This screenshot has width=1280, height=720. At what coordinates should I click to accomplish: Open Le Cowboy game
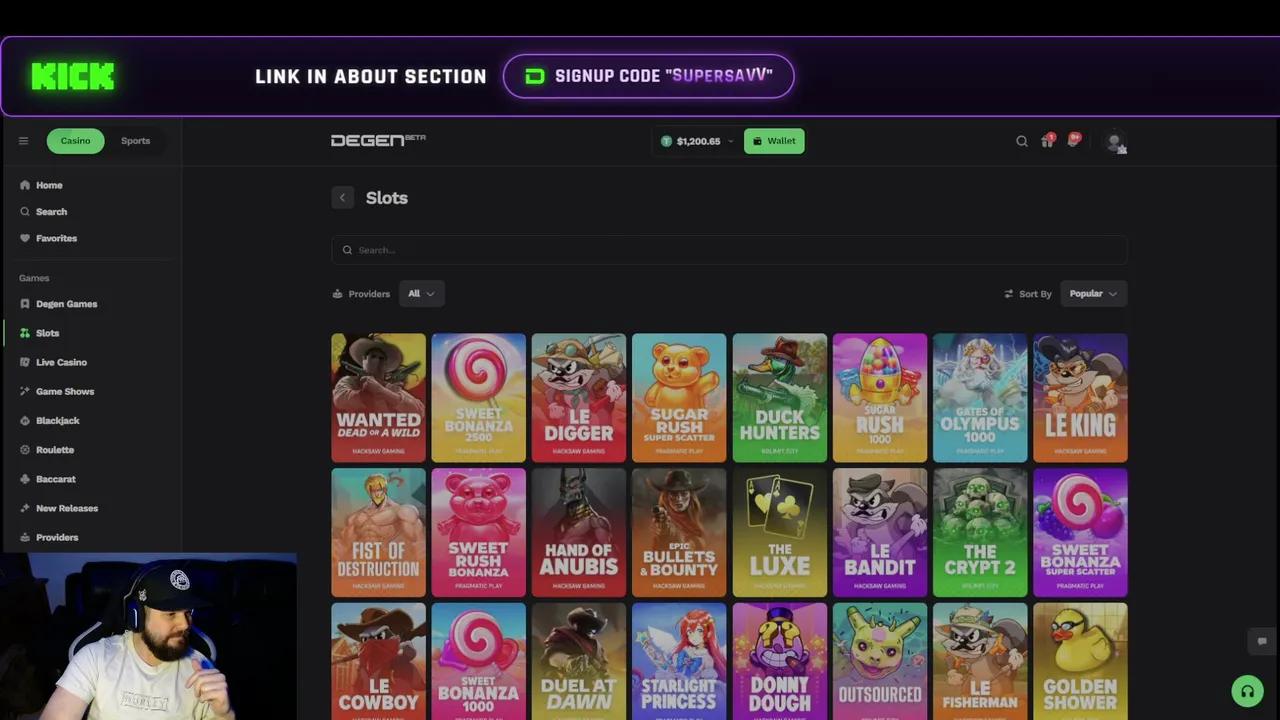(378, 661)
